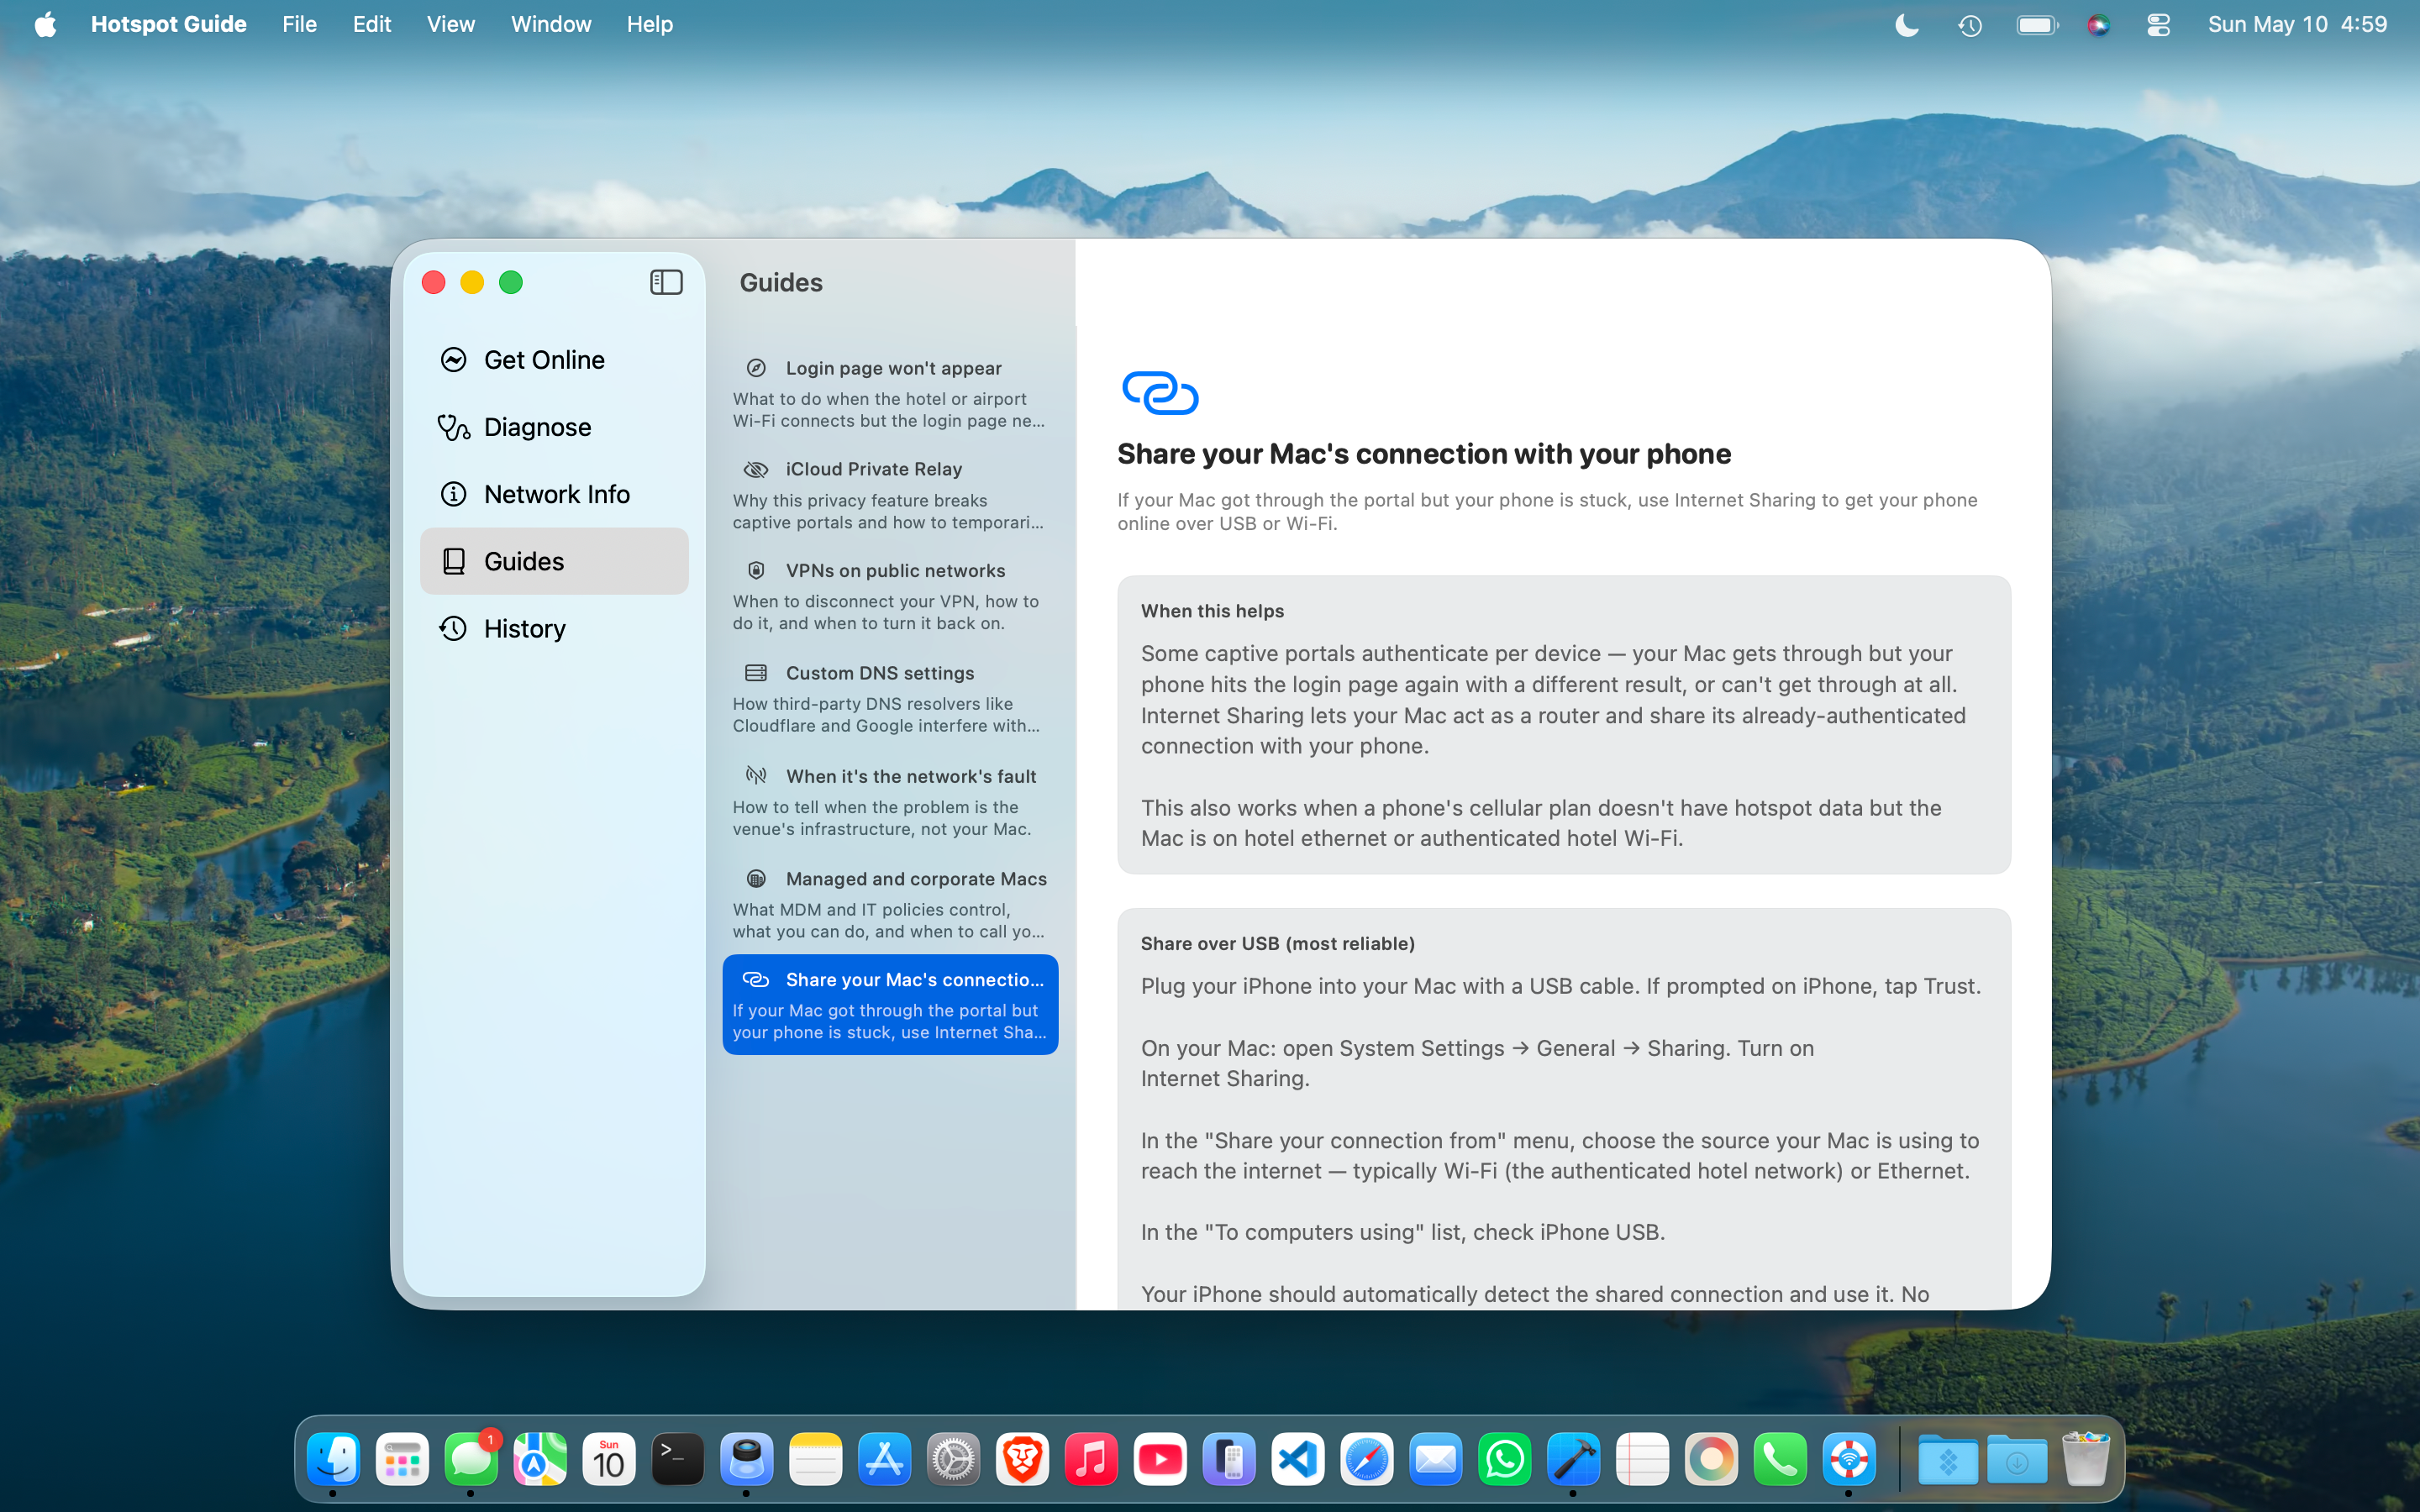Viewport: 2420px width, 1512px height.
Task: Open the View menu
Action: tap(450, 24)
